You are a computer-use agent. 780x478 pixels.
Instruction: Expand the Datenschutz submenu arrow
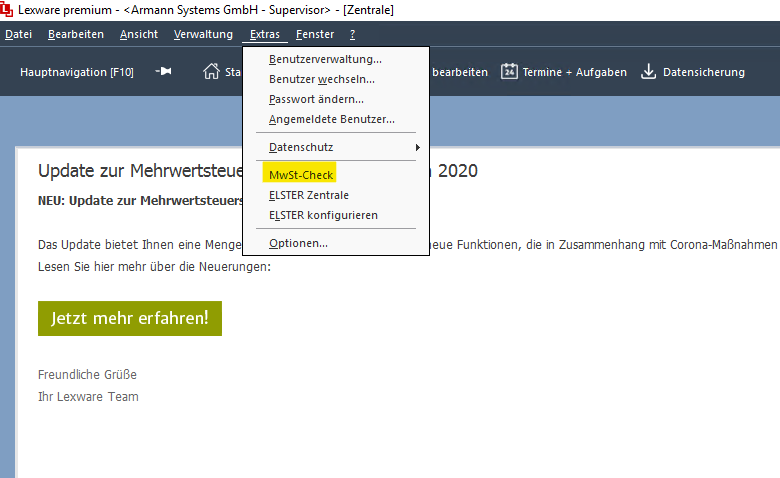(x=417, y=147)
